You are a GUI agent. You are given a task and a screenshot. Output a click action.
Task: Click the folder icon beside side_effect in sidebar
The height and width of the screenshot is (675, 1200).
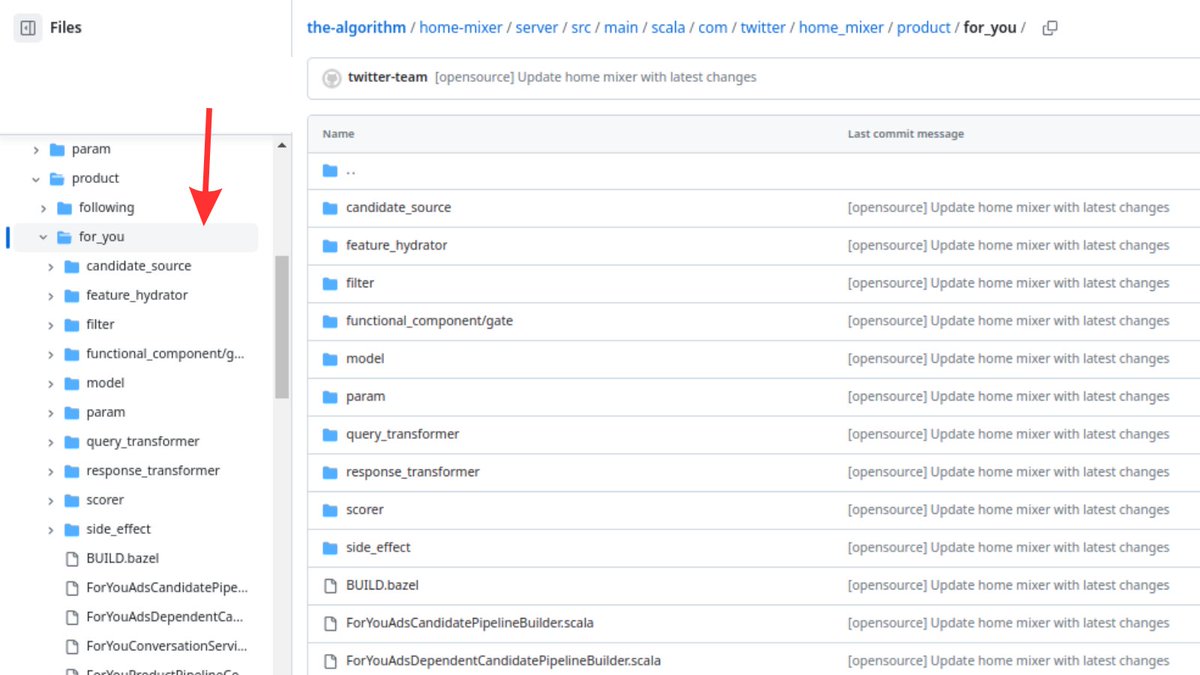[x=73, y=528]
